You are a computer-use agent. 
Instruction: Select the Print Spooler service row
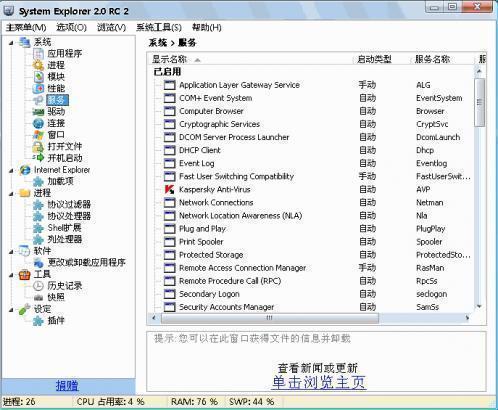pos(313,242)
